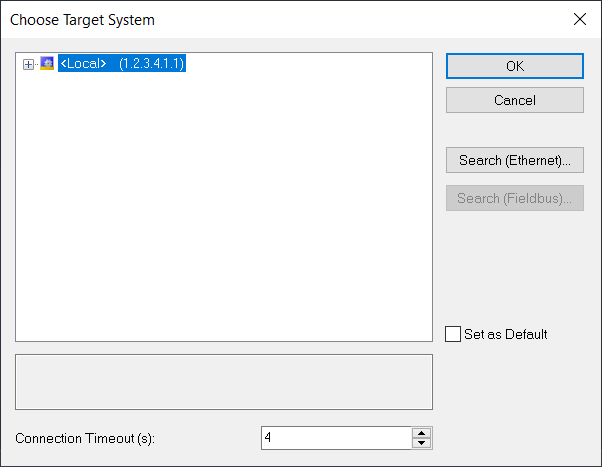Viewport: 602px width, 467px height.
Task: Select the <Local> (1.2.3.4.1.1) entry
Action: point(122,63)
